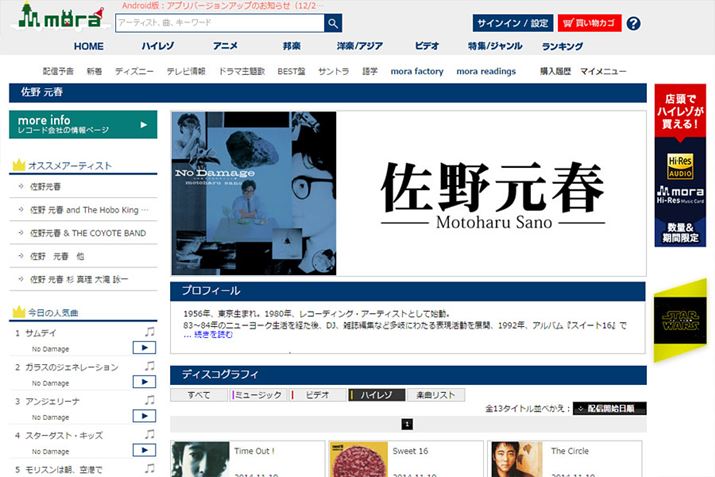The height and width of the screenshot is (477, 715).
Task: Open Sweet 16 album thumbnail
Action: 359,459
